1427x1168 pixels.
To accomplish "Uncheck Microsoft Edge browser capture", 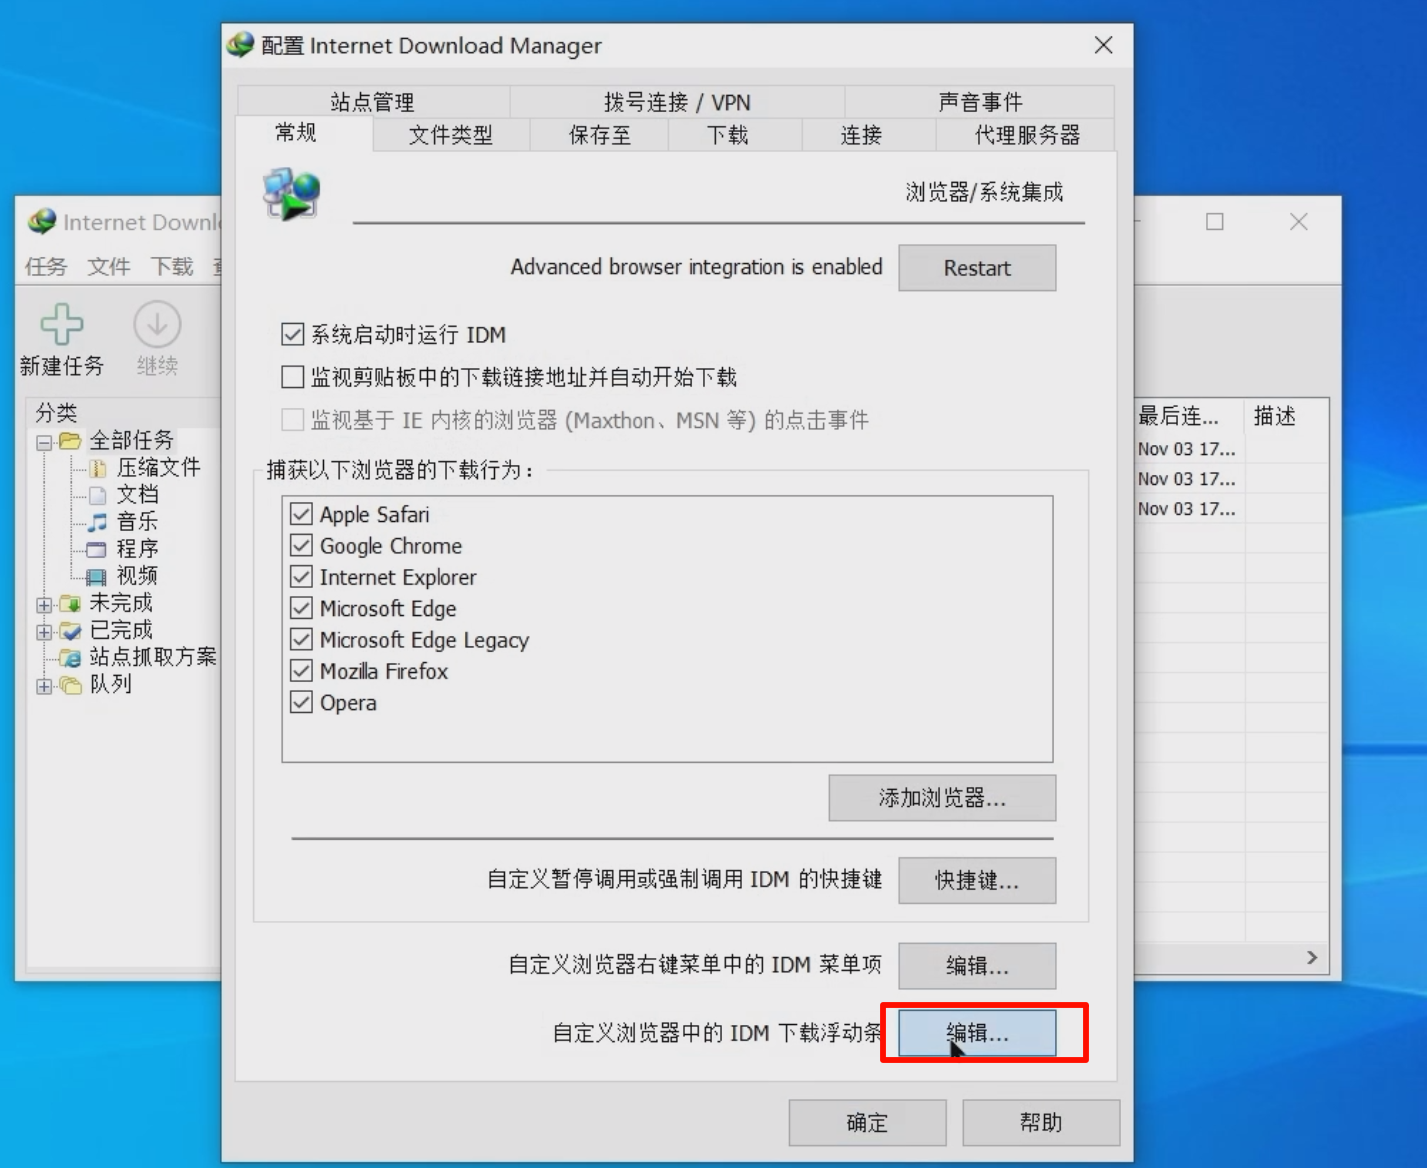I will pyautogui.click(x=301, y=608).
